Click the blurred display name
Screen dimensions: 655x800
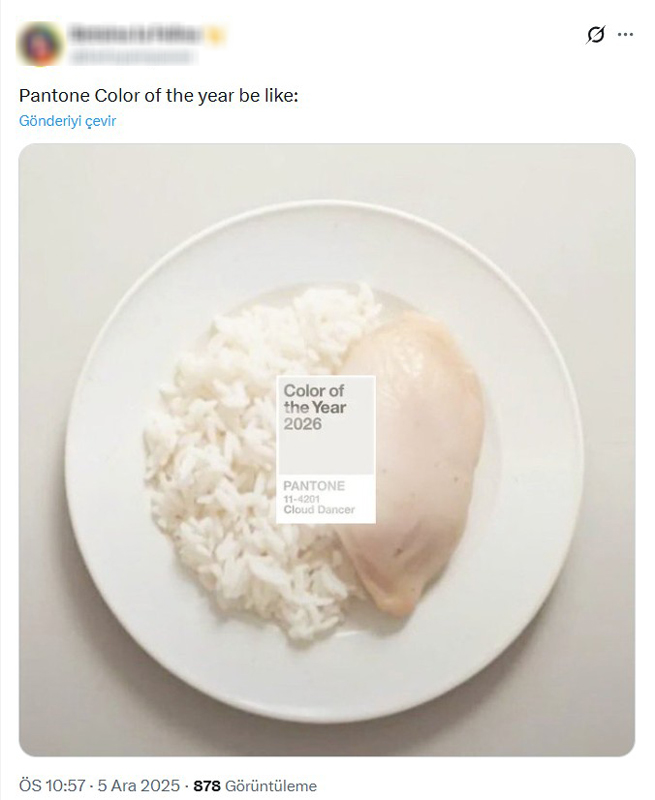tap(135, 34)
